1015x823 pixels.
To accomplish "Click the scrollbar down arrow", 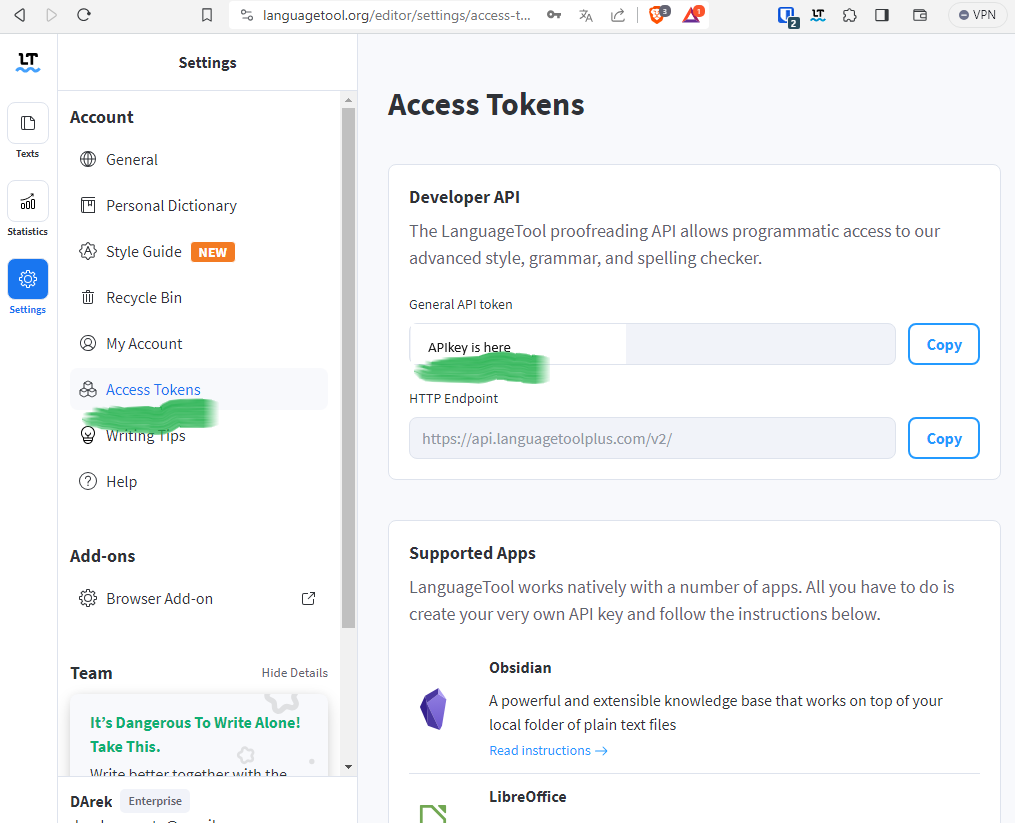I will (x=348, y=767).
